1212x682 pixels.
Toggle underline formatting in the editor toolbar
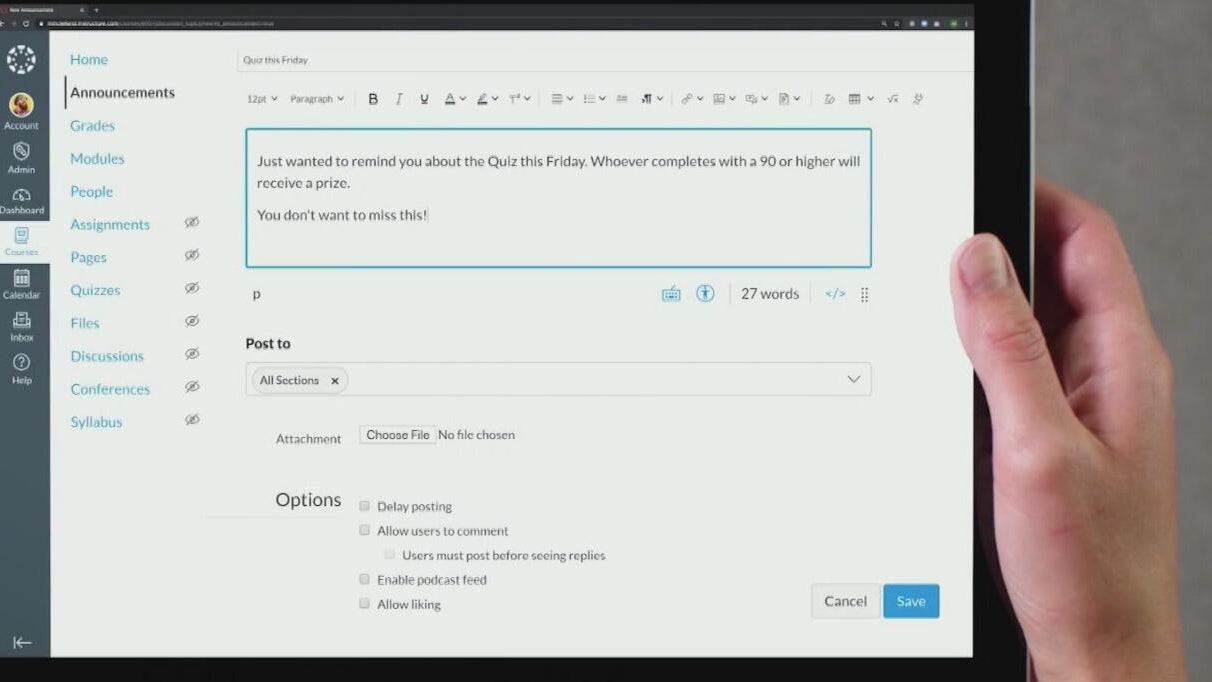click(424, 99)
